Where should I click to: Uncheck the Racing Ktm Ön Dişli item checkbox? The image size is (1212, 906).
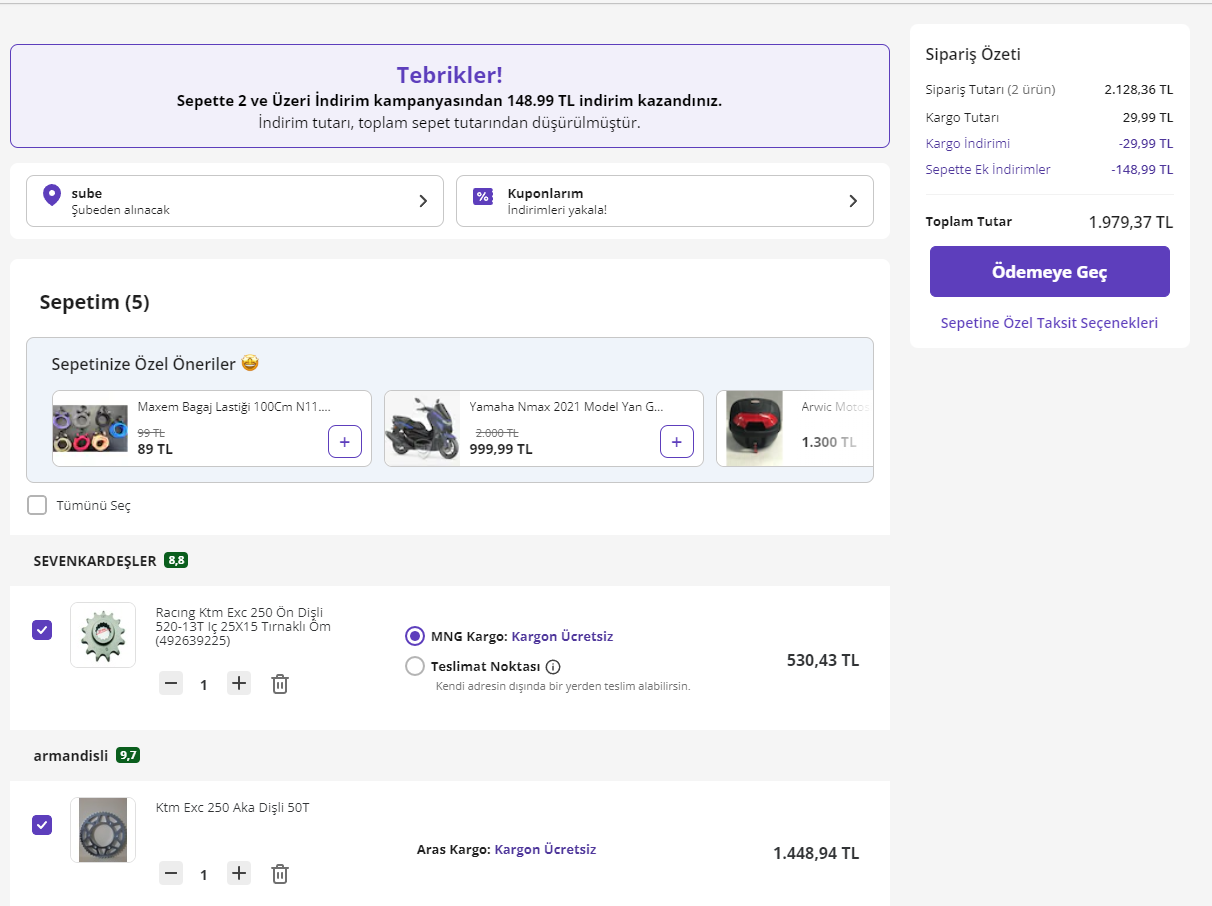coord(42,630)
